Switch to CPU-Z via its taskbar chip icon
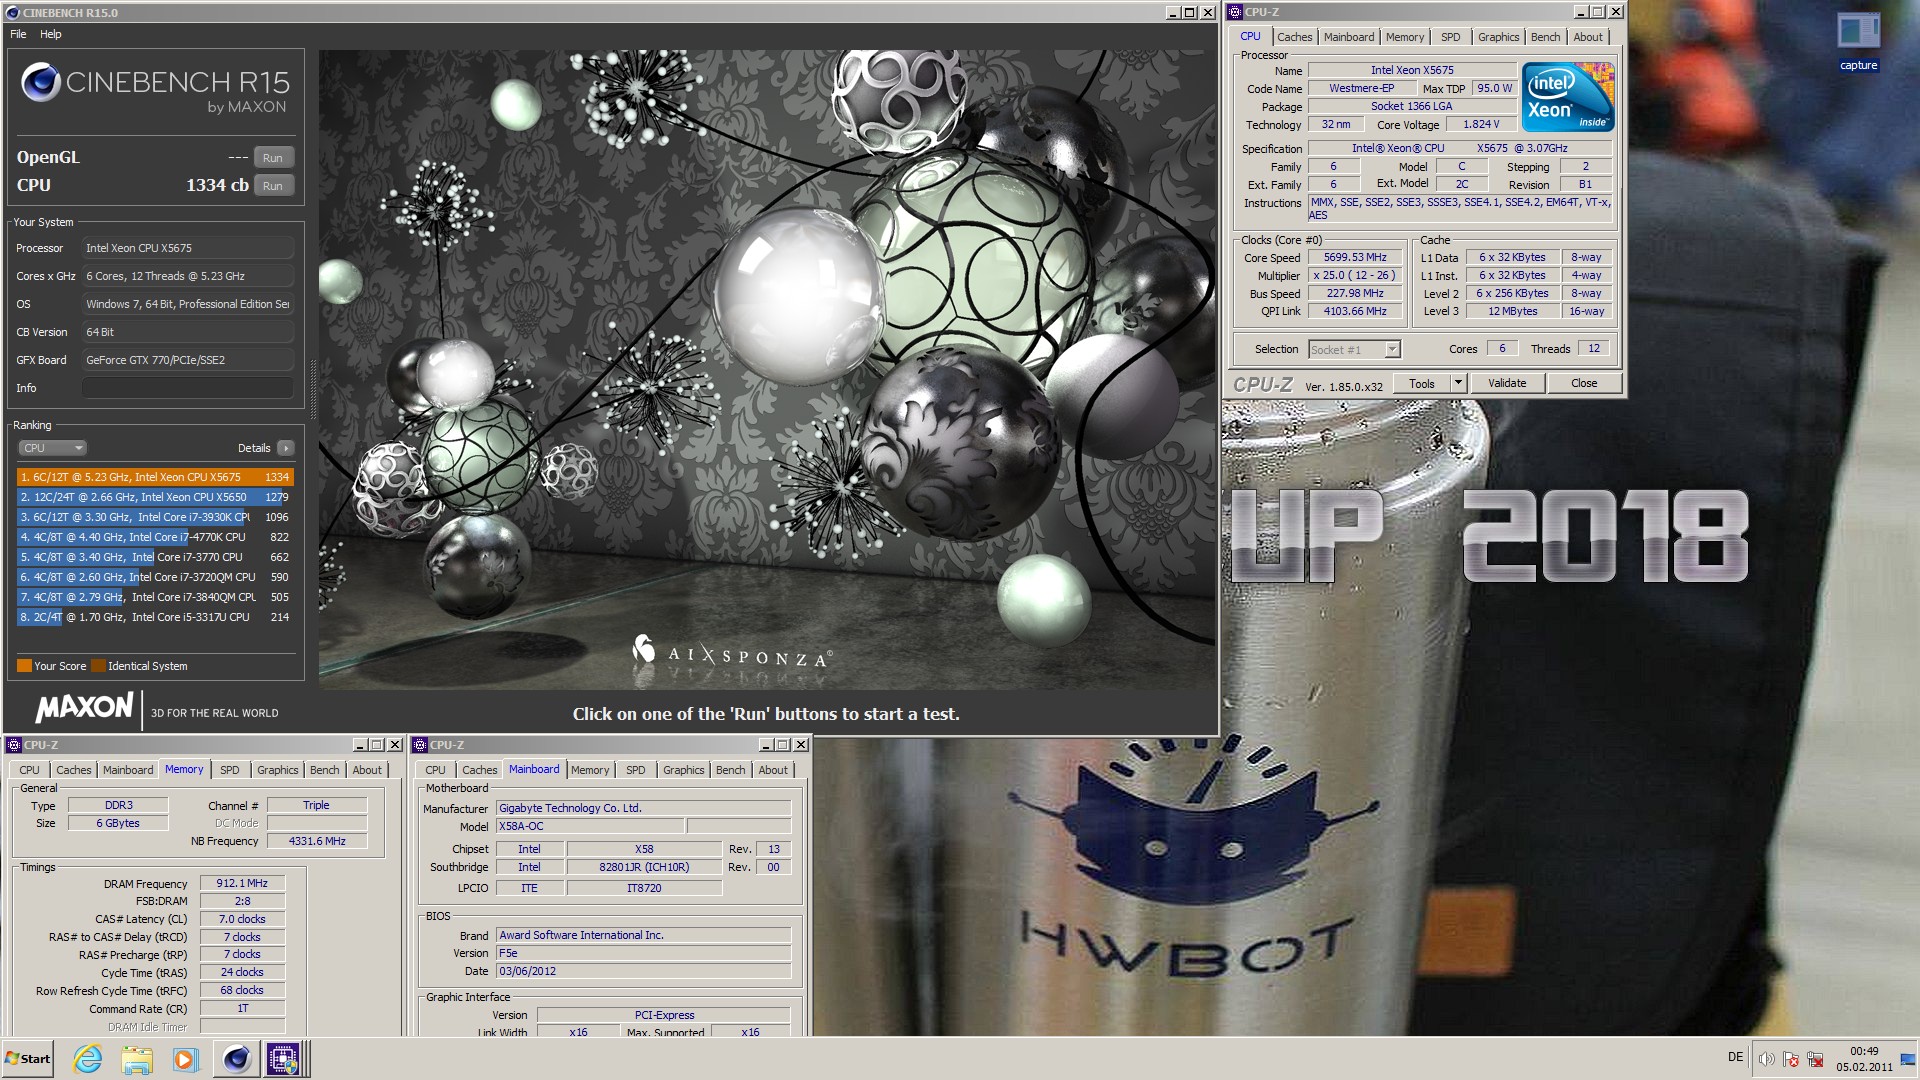This screenshot has width=1920, height=1080. point(283,1059)
